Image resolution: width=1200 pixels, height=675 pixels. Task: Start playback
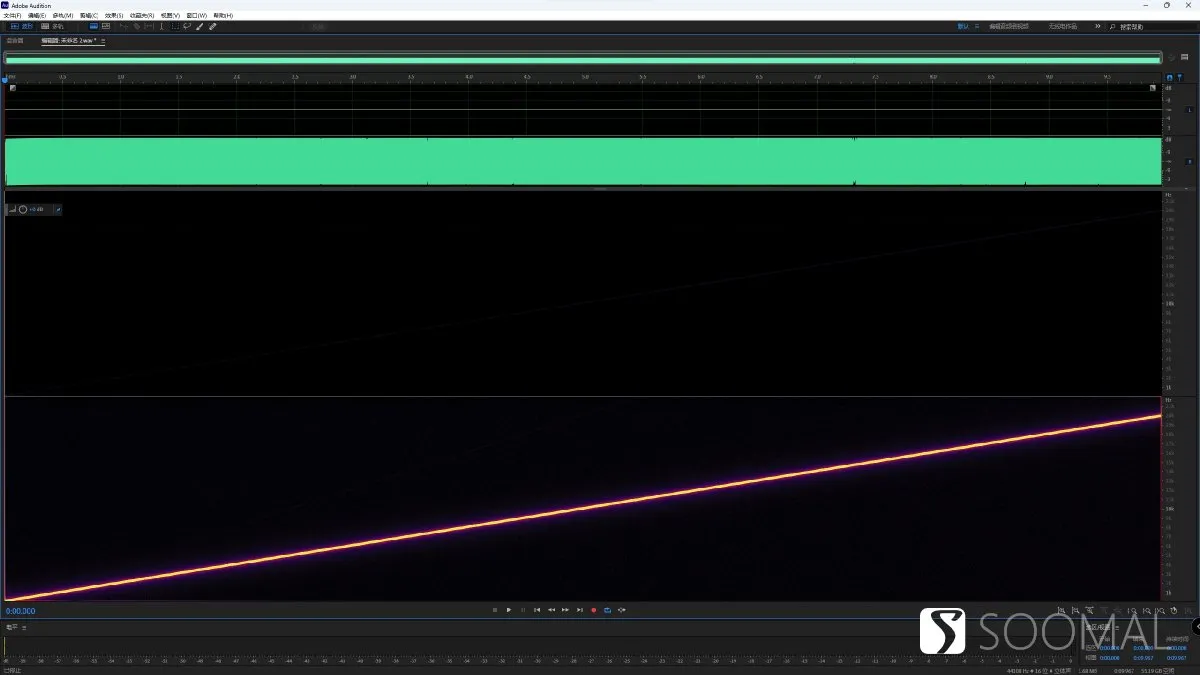[509, 610]
